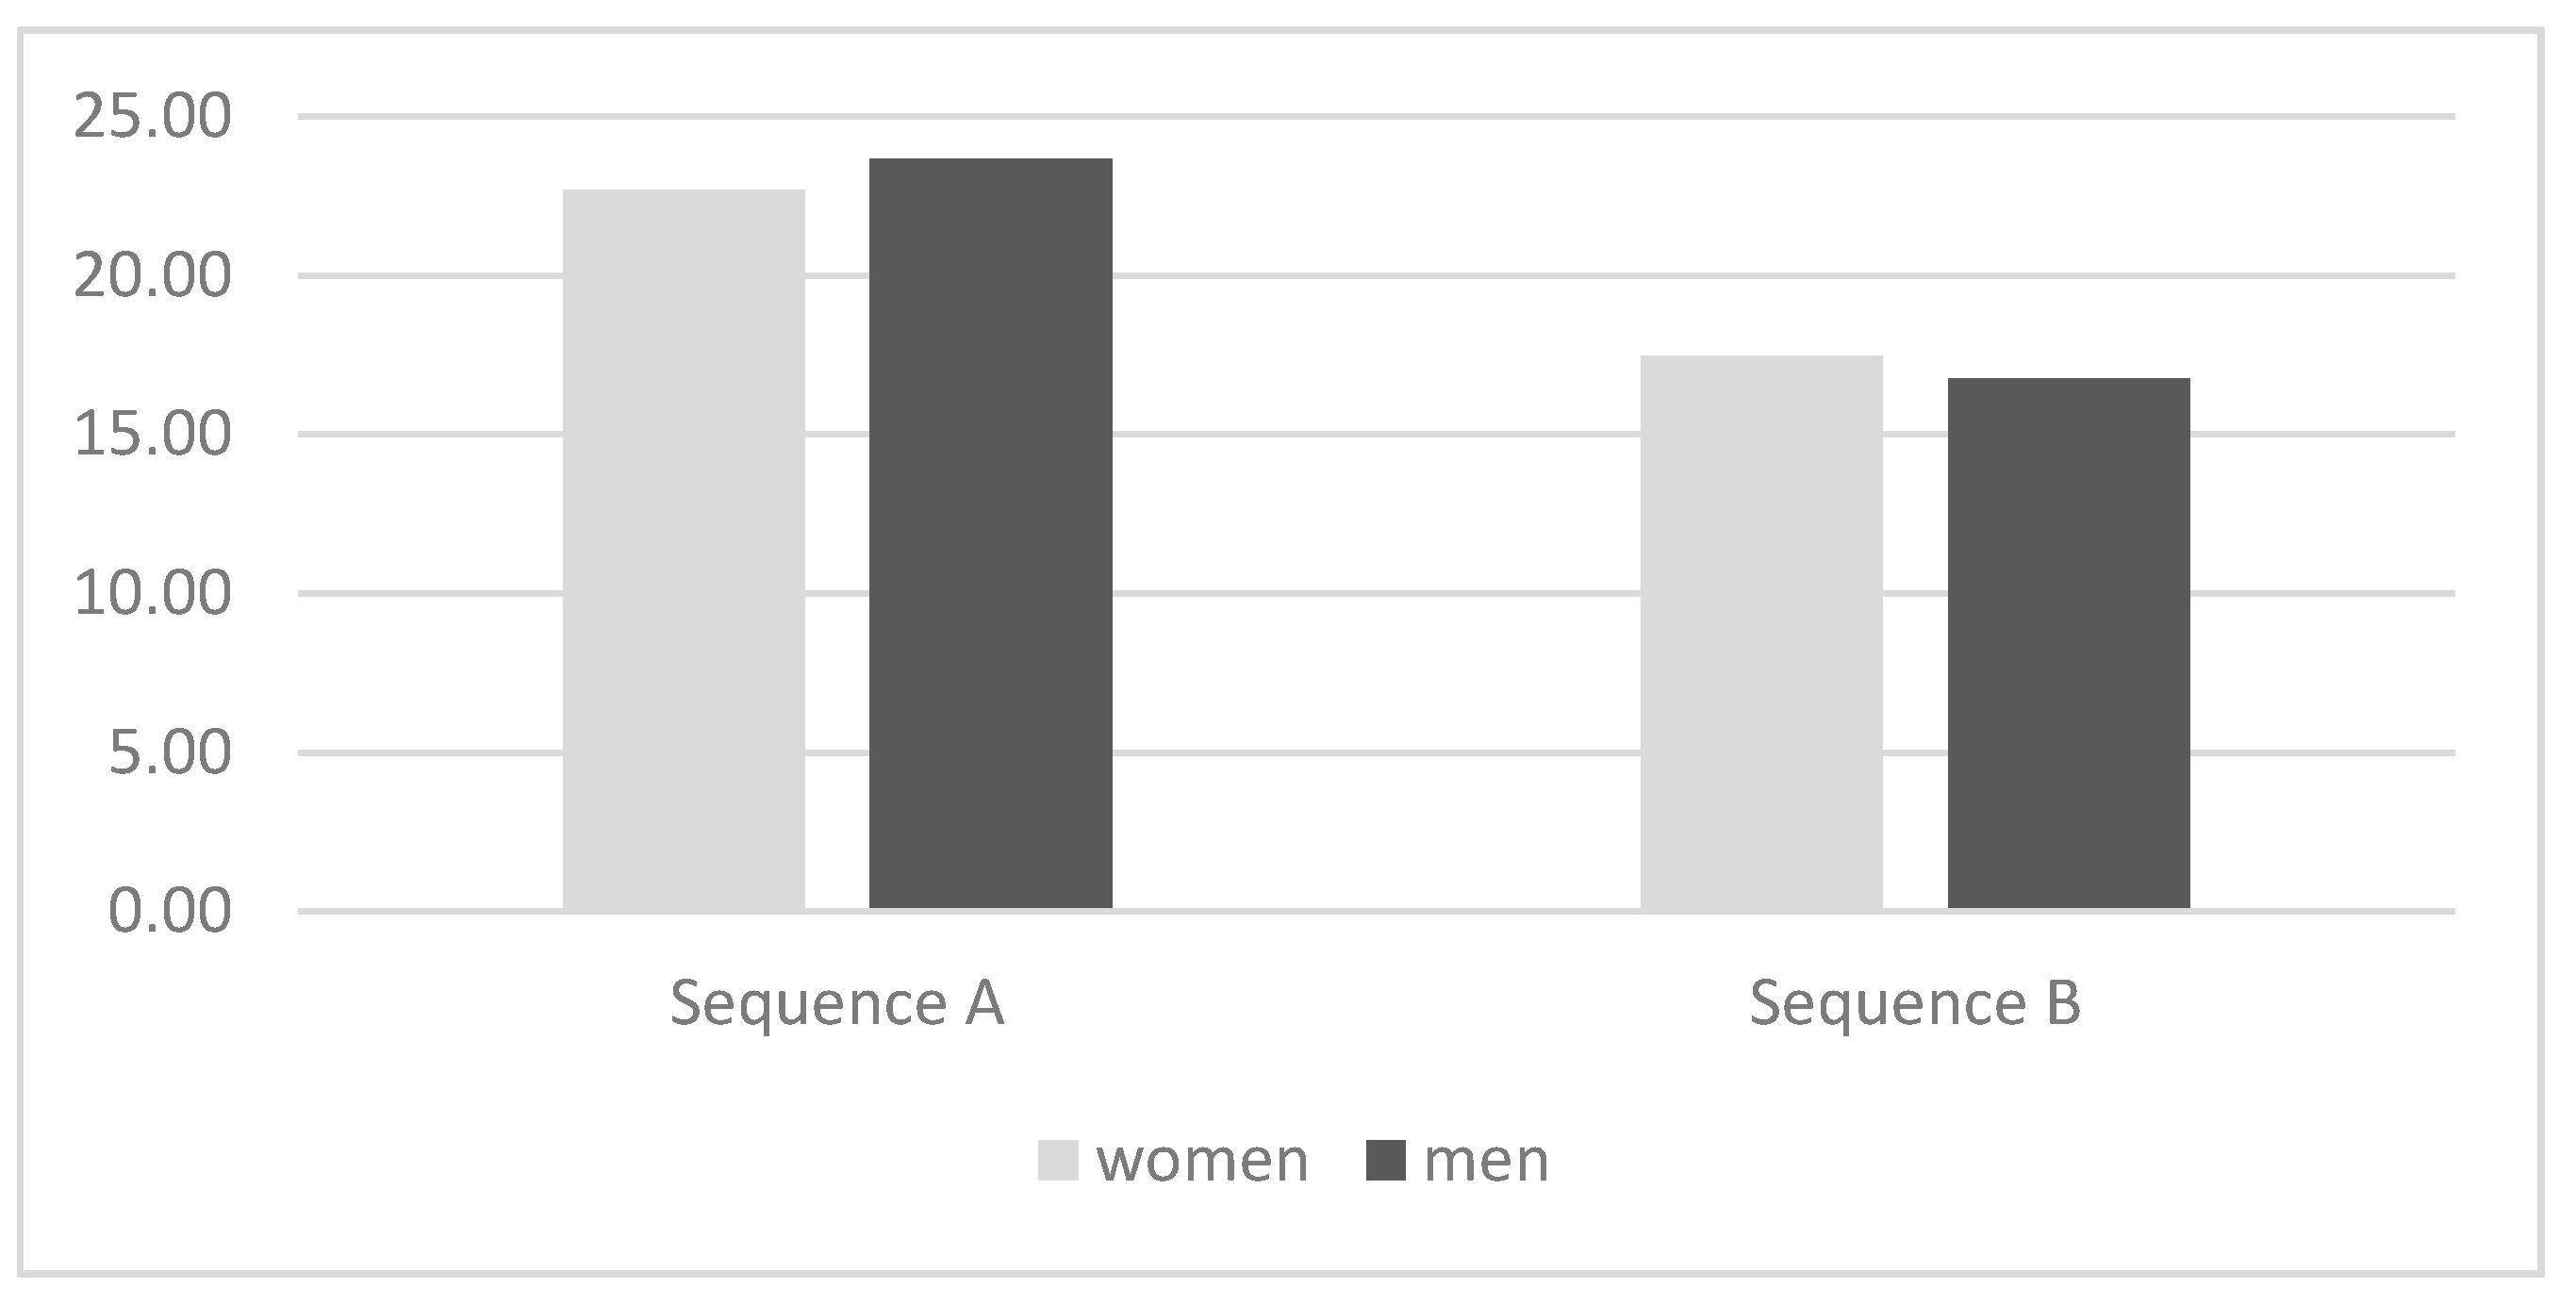This screenshot has height=1305, width=2576.
Task: Select the horizontal gridline at 20.00
Action: (x=1400, y=276)
